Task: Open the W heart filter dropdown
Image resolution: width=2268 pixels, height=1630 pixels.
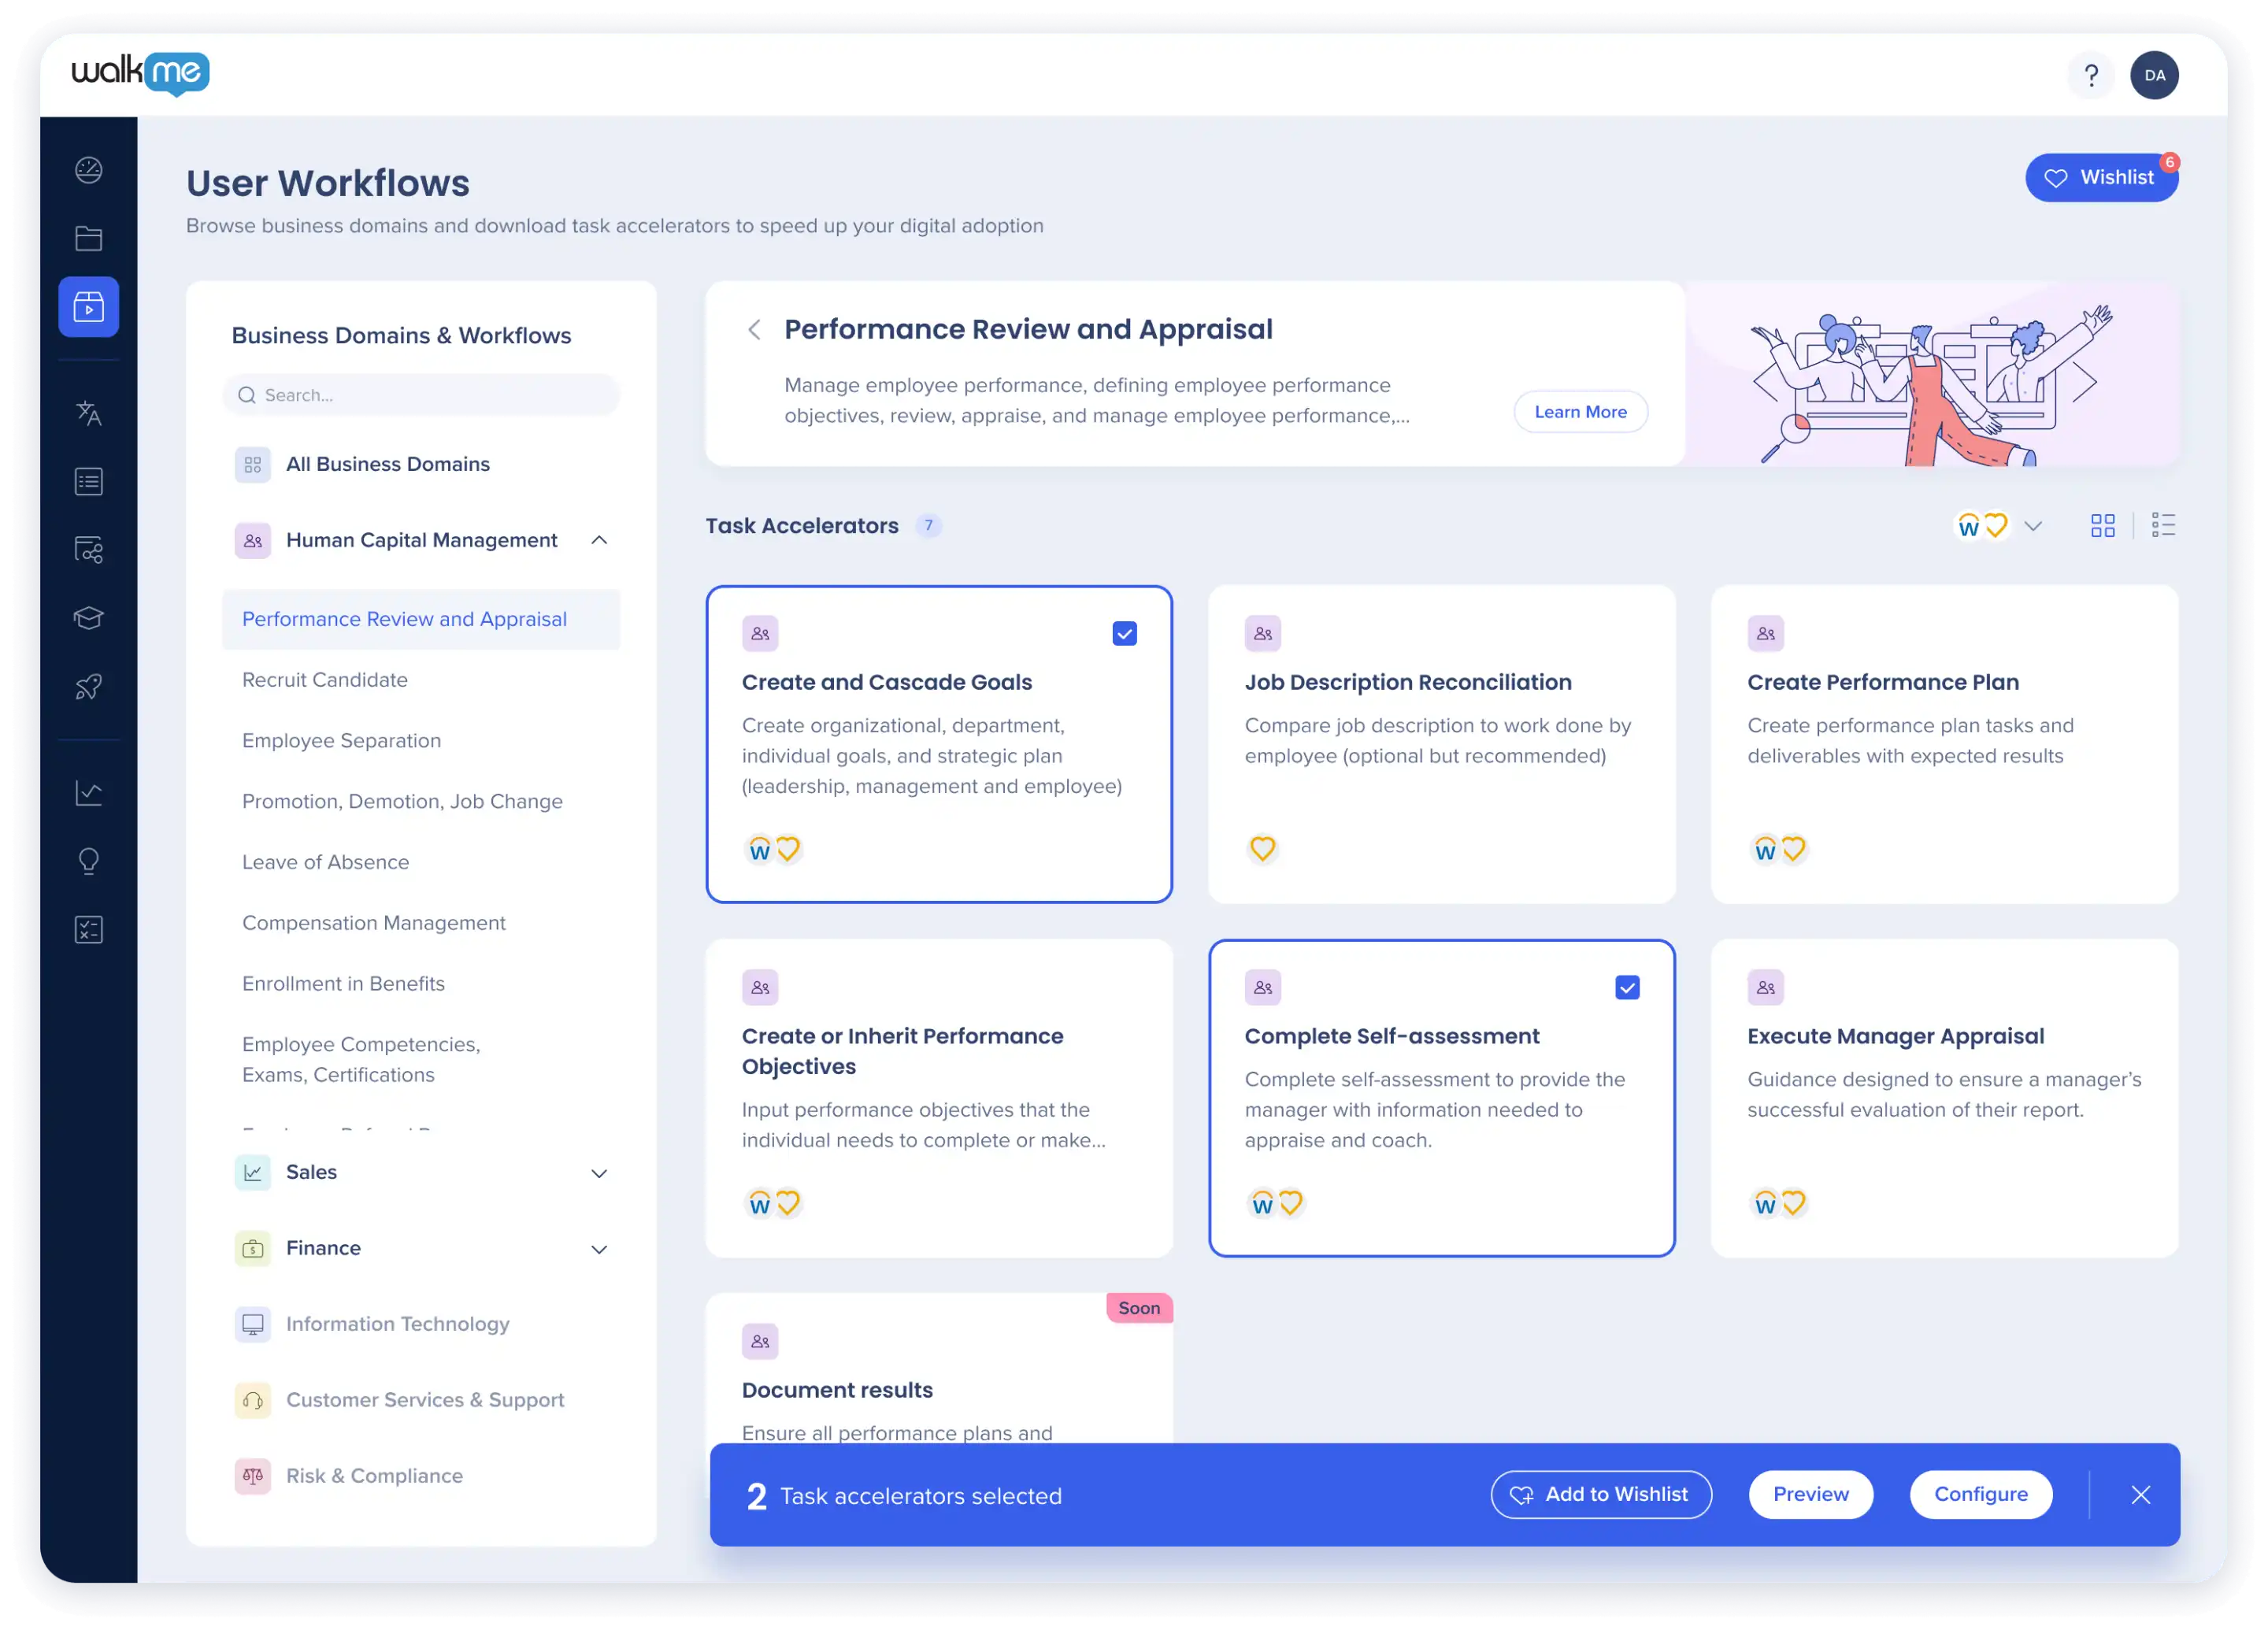Action: click(1999, 526)
